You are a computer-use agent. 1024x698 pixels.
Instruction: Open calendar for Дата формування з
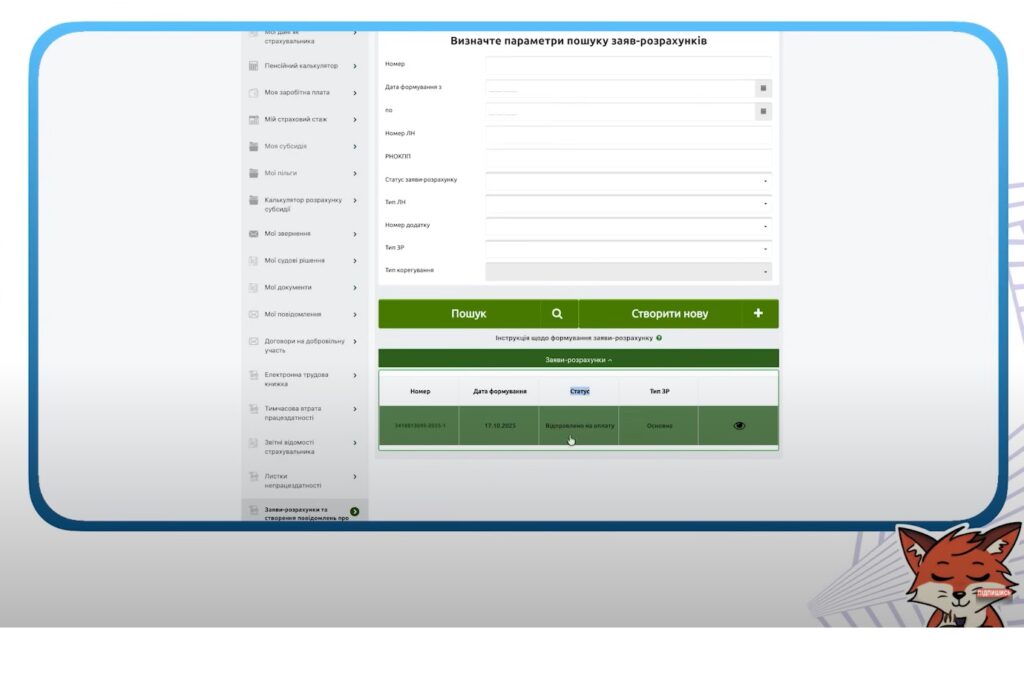tap(763, 88)
